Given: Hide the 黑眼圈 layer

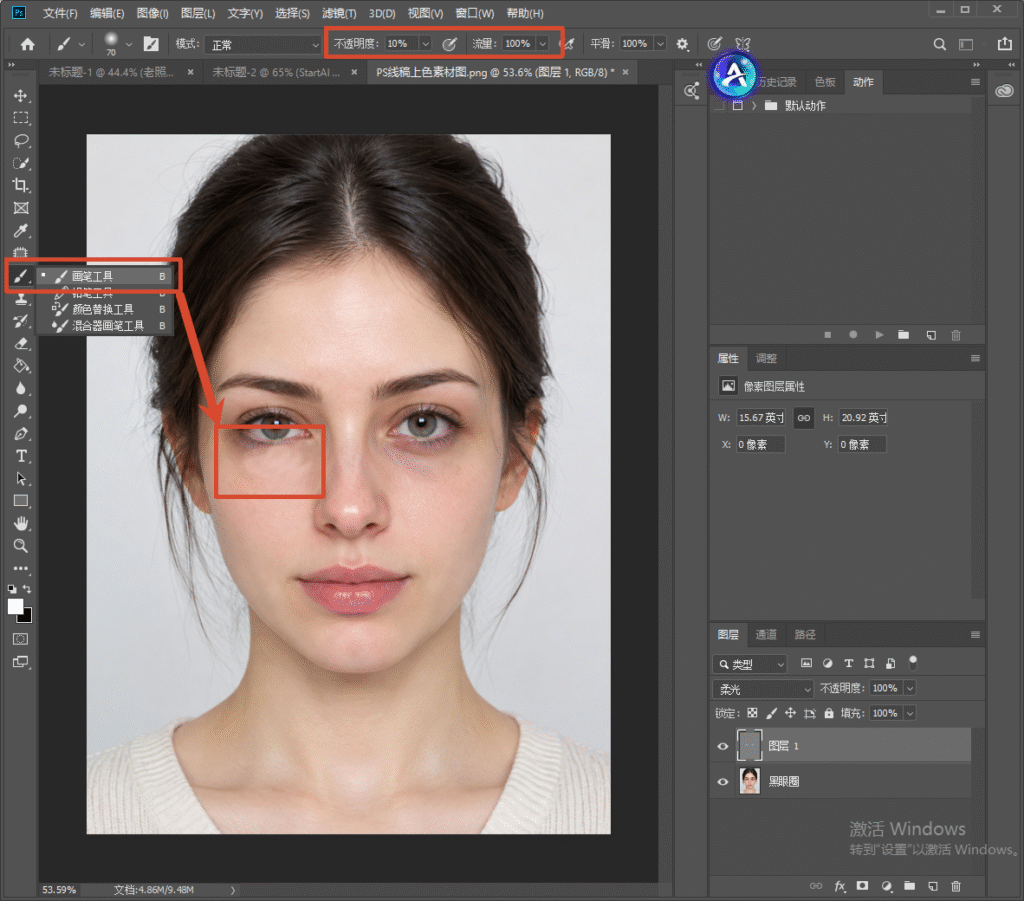Looking at the screenshot, I should click(x=722, y=782).
